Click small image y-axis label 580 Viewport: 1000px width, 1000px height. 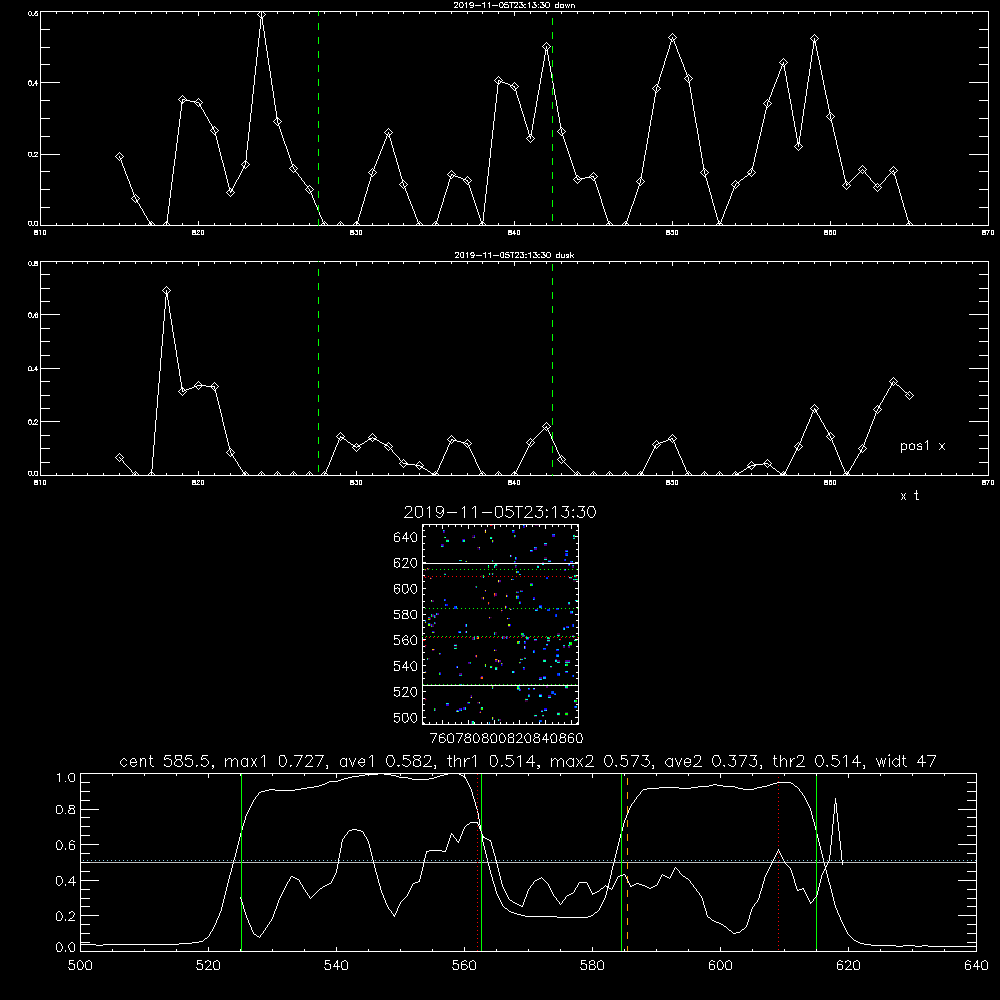[x=406, y=615]
